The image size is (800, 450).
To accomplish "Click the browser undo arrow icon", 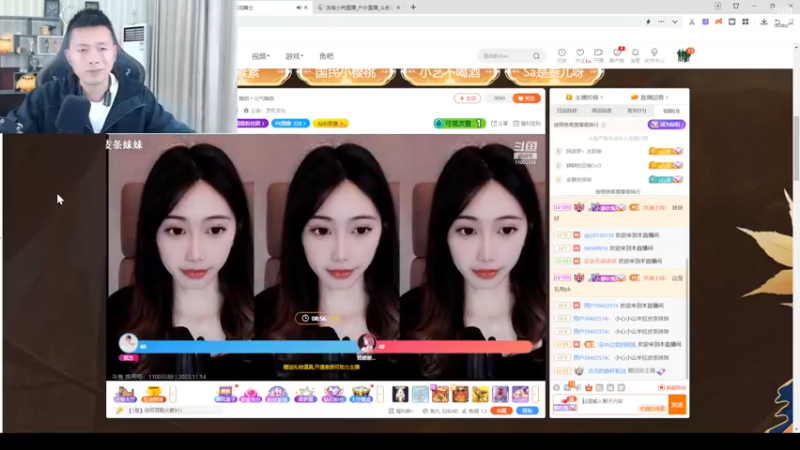I will click(778, 22).
